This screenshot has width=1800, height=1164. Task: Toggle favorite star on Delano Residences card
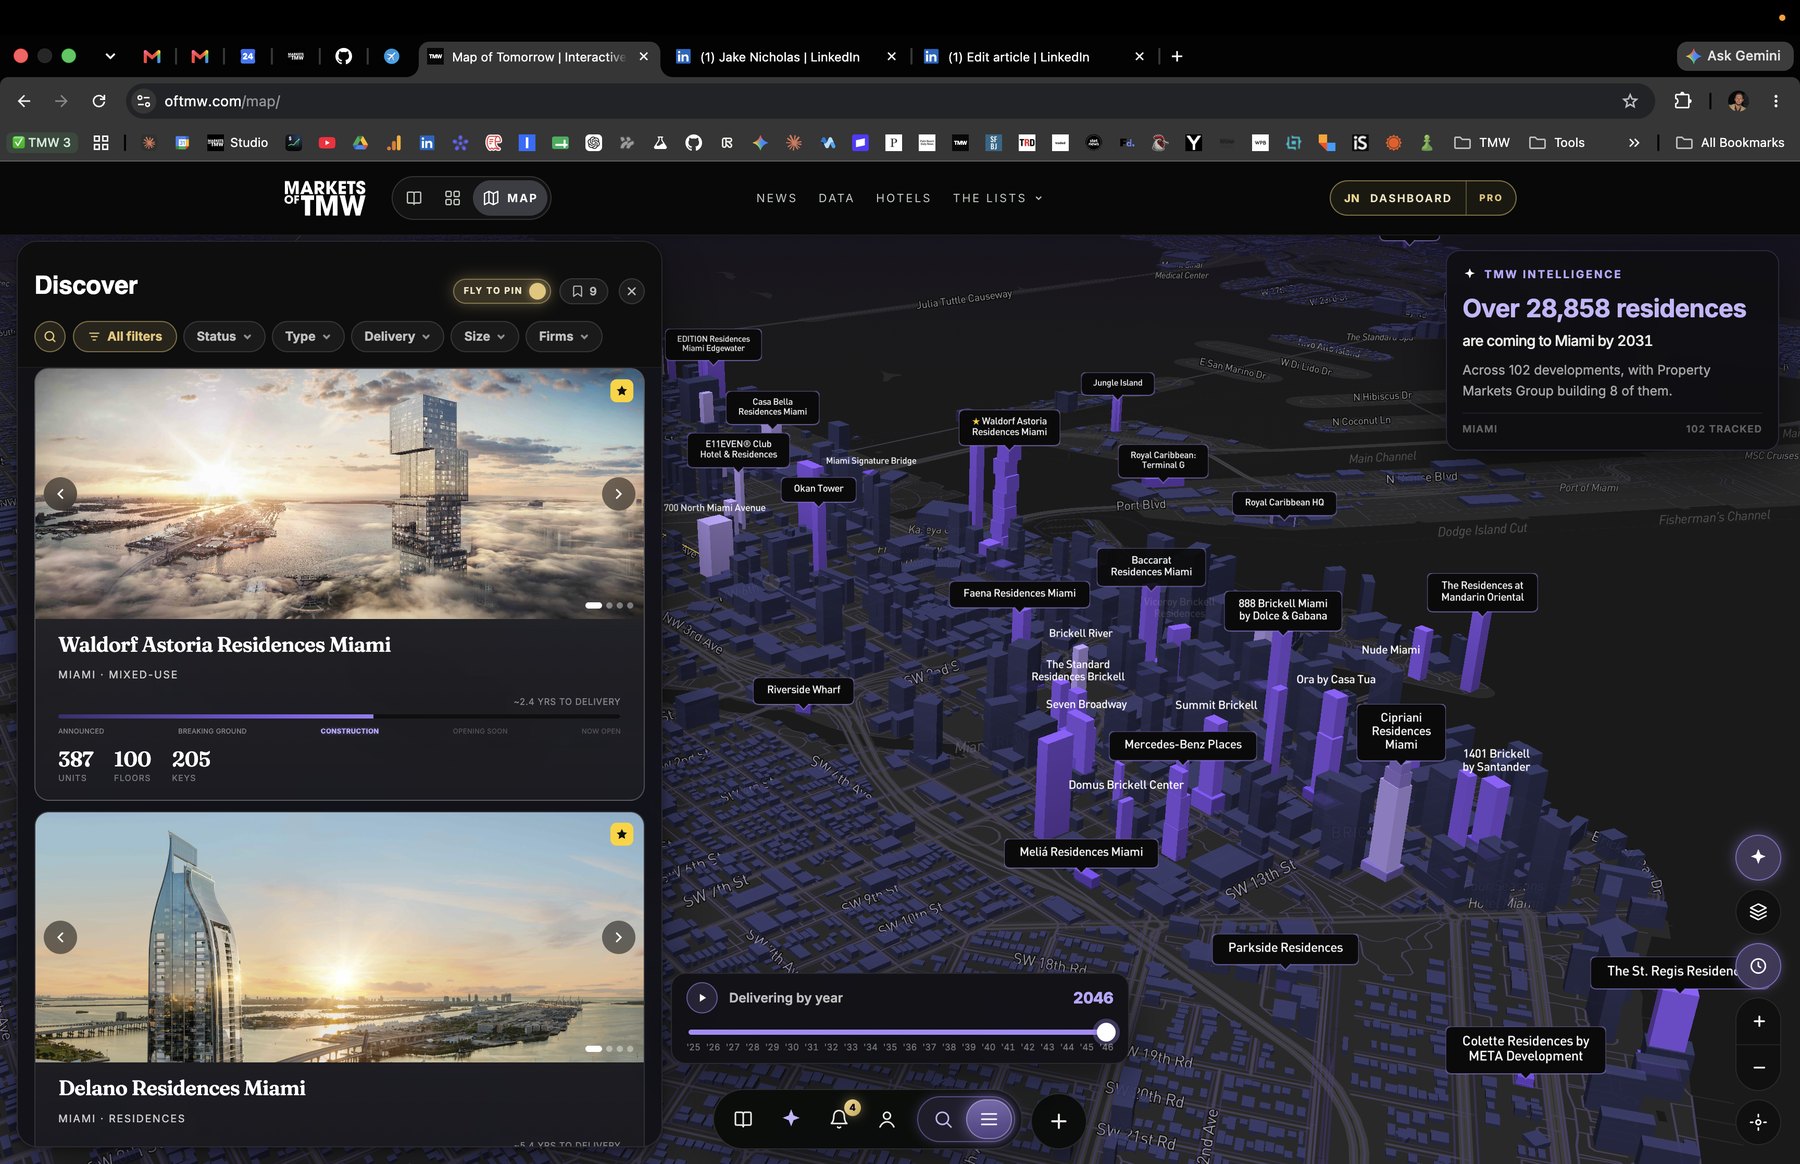point(622,834)
